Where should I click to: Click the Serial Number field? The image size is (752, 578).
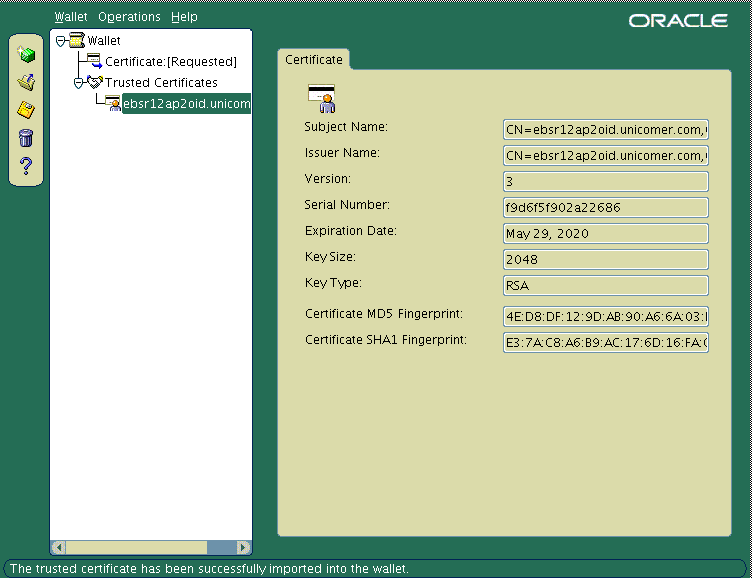point(606,207)
